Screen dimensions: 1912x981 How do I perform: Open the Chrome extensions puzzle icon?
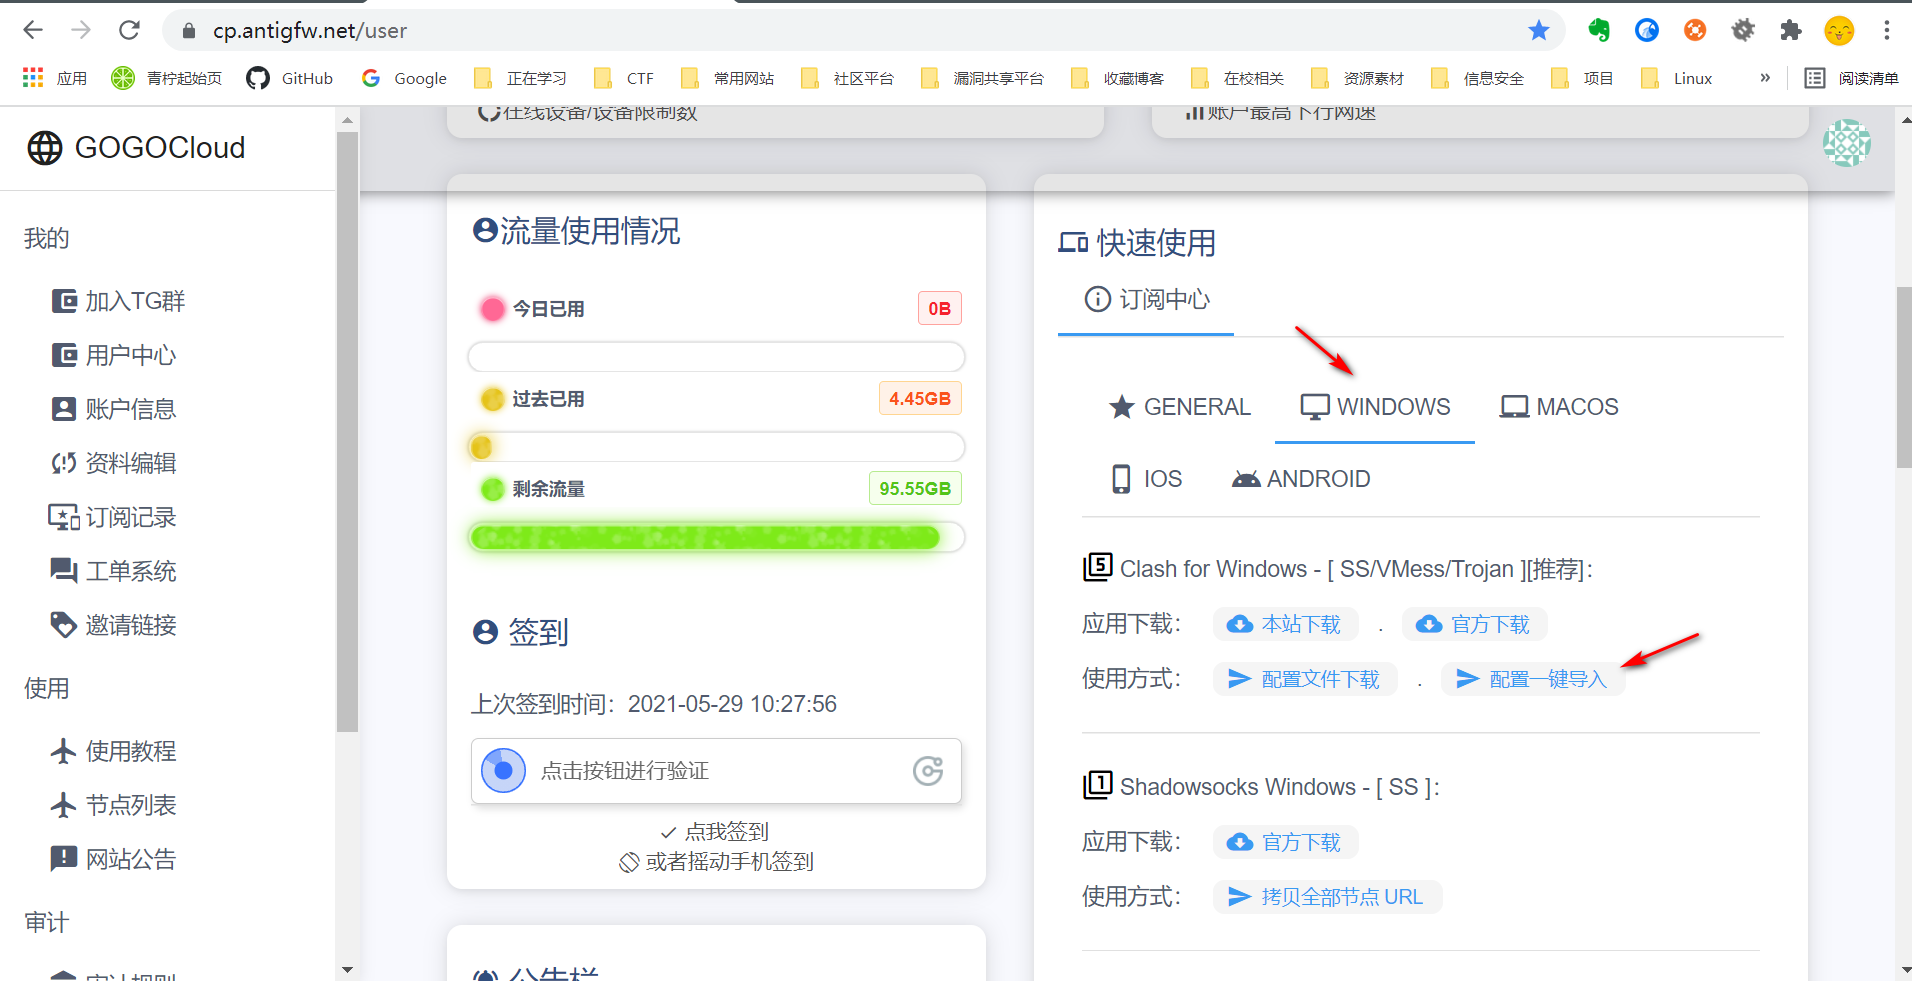(1791, 30)
